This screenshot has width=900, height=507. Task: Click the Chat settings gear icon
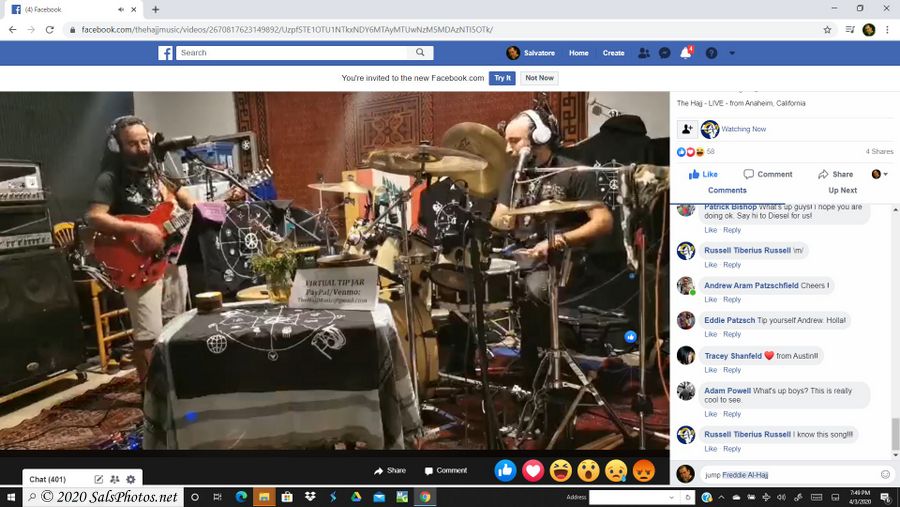pyautogui.click(x=131, y=480)
